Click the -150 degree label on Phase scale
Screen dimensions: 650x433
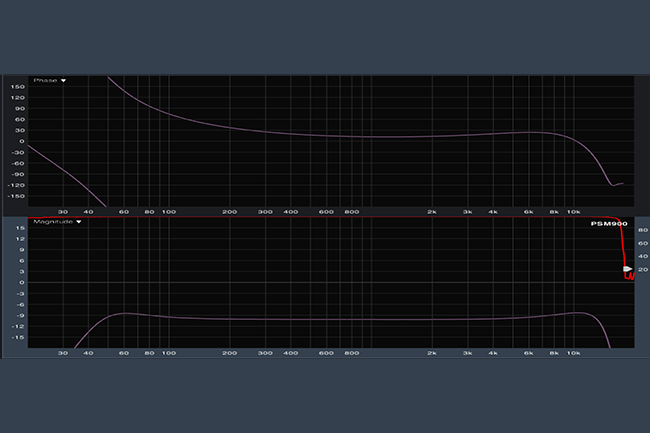tap(17, 197)
